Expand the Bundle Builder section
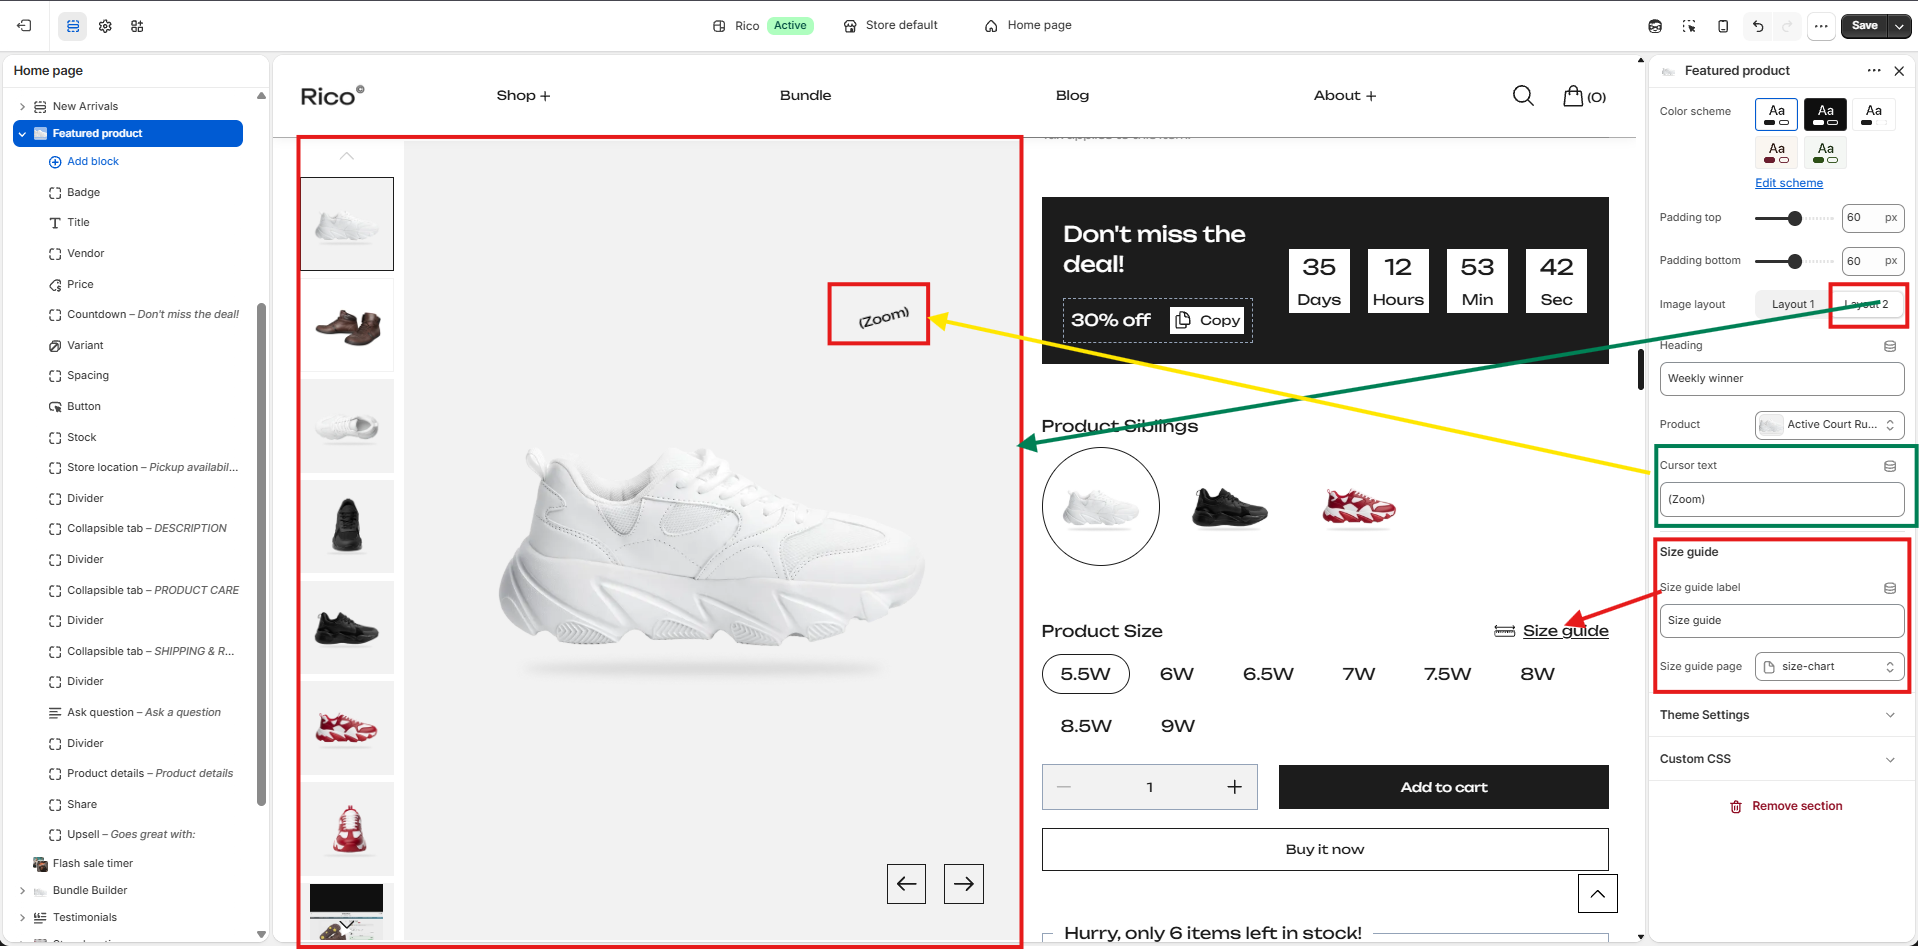This screenshot has height=950, width=1919. [22, 891]
